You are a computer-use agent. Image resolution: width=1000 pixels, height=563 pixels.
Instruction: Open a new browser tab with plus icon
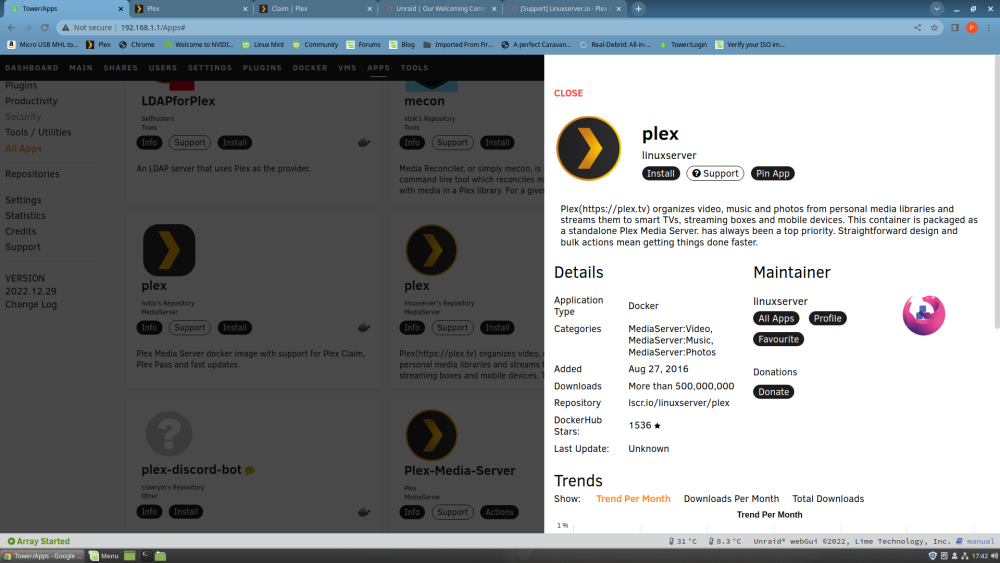tap(638, 9)
